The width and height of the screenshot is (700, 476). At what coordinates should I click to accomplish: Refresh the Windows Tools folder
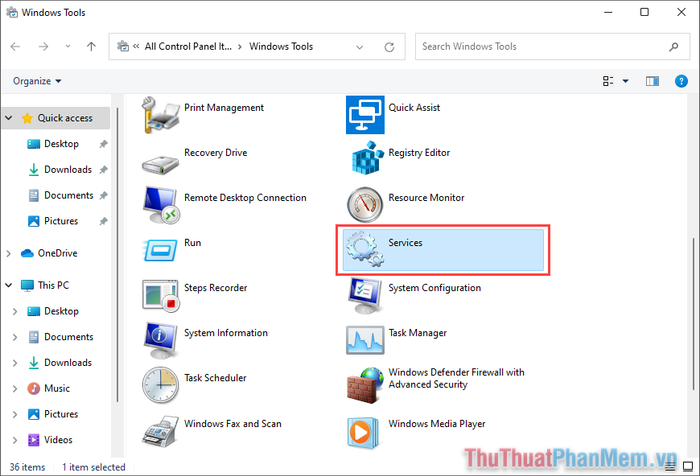389,47
